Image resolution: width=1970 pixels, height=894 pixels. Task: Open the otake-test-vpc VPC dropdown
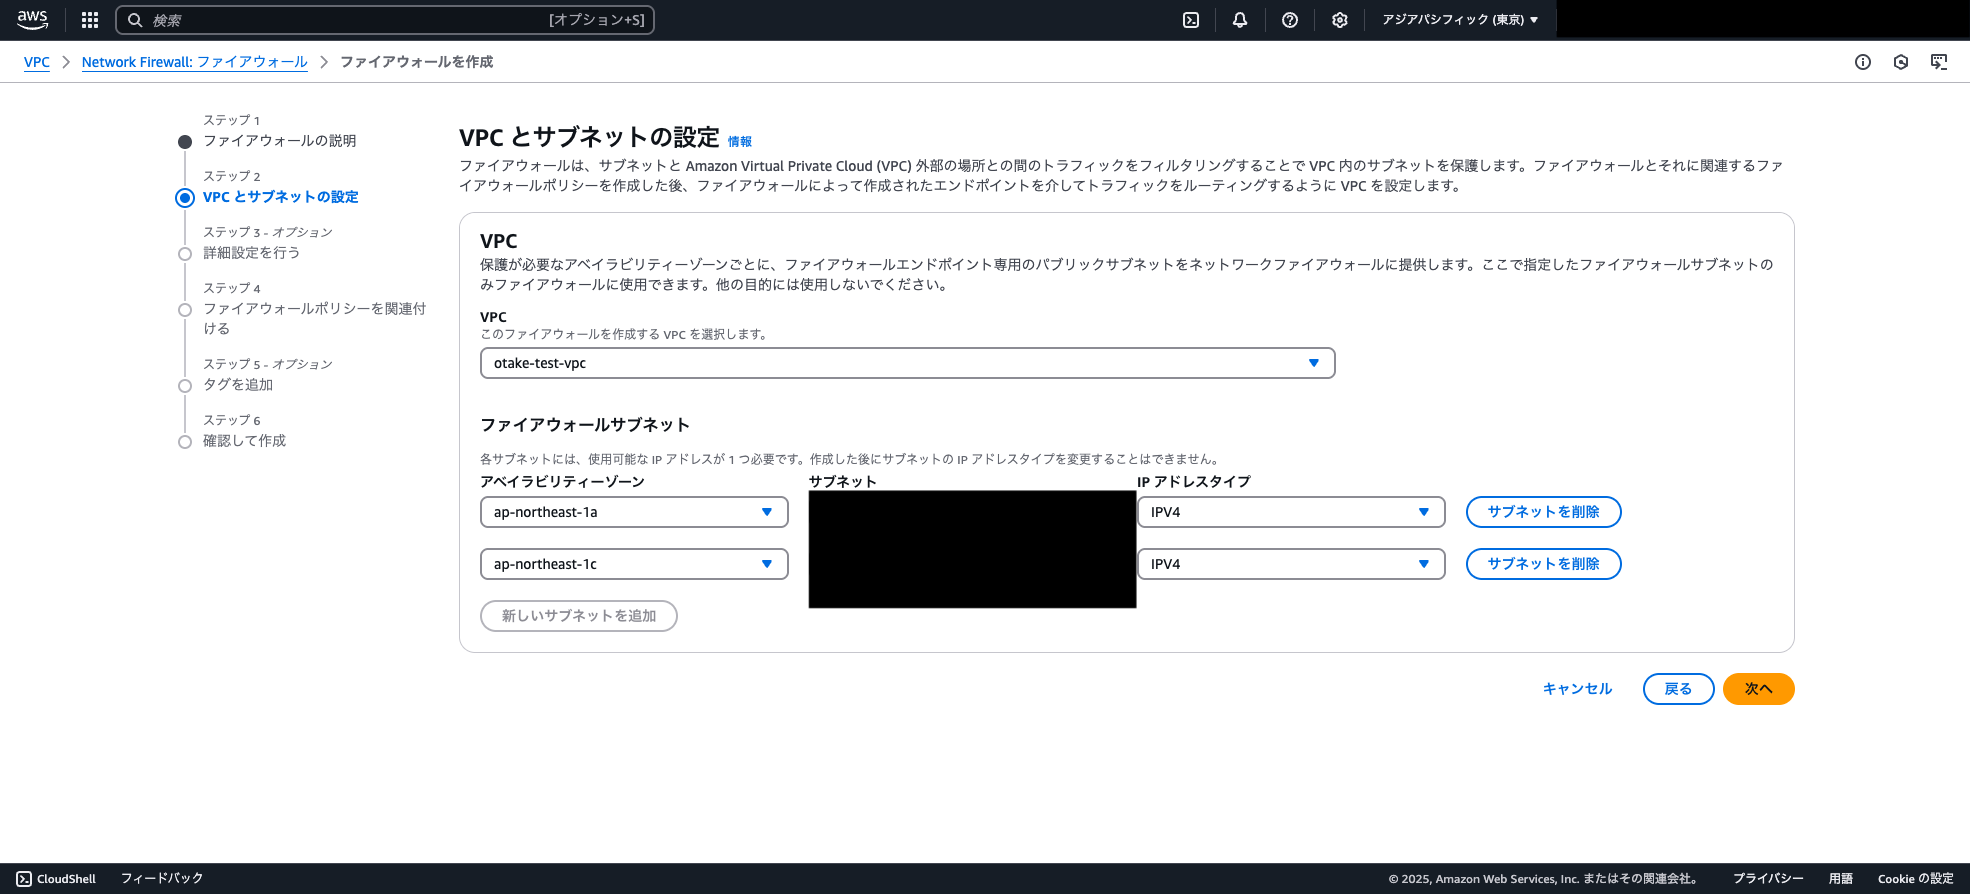[908, 363]
